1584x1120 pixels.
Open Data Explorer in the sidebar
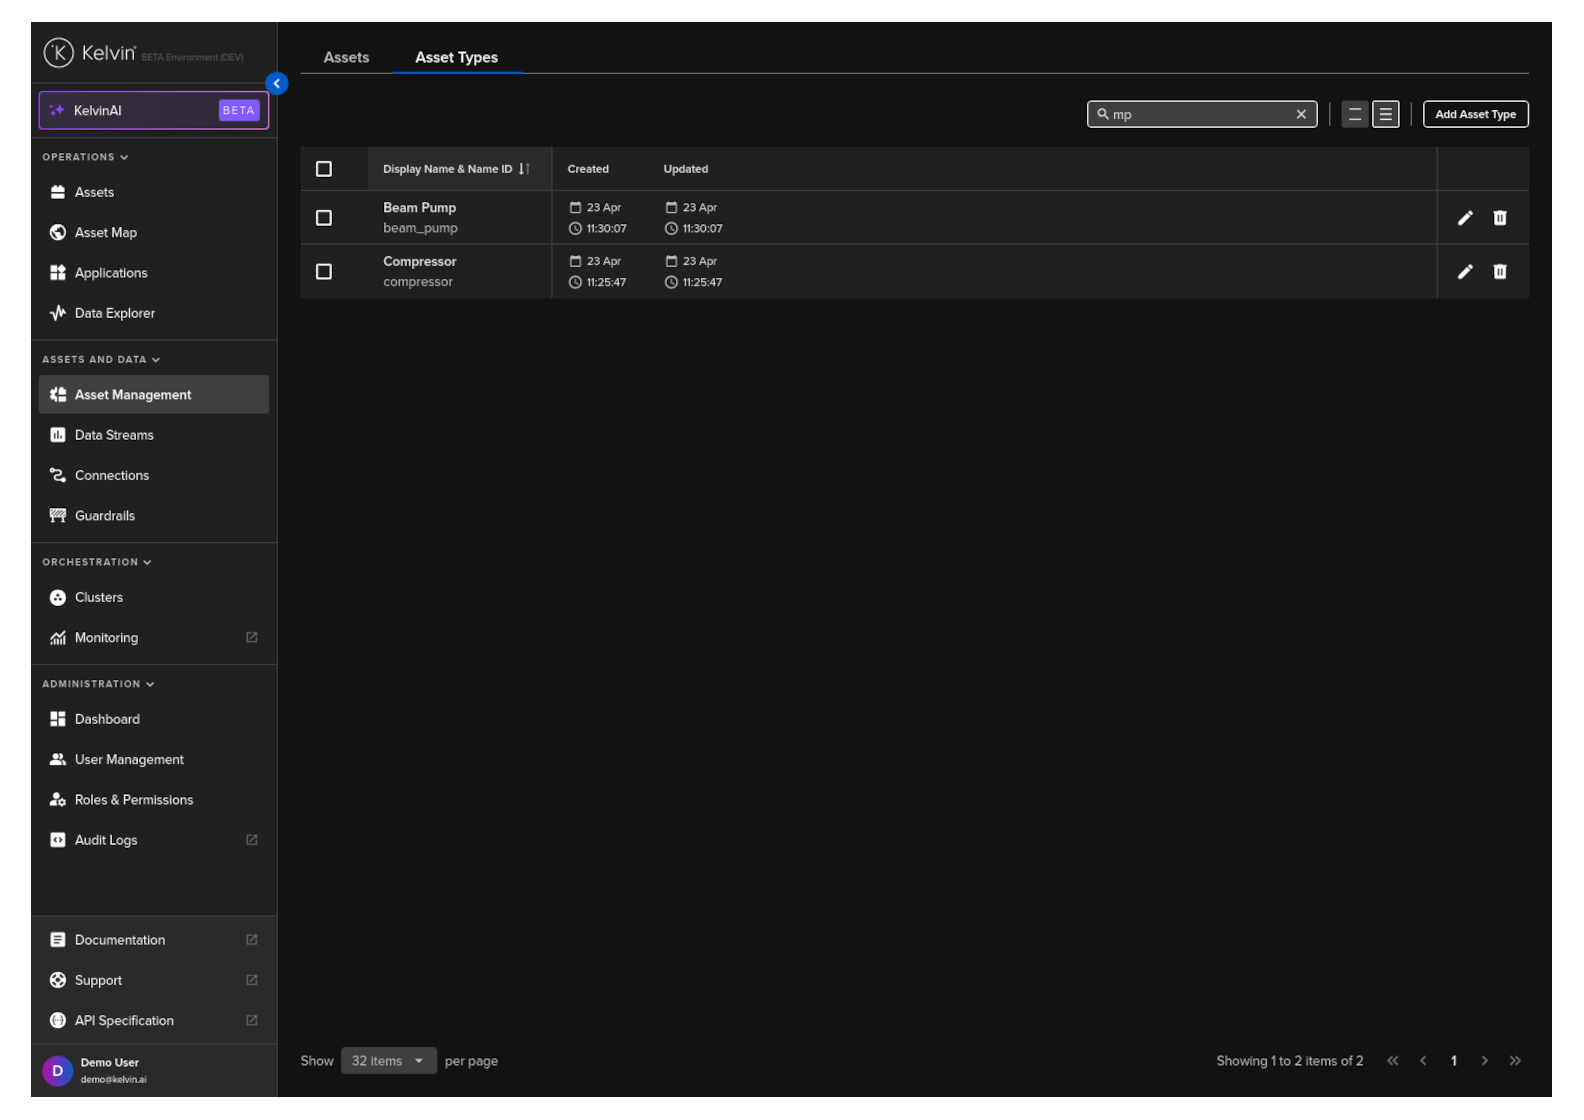point(114,313)
